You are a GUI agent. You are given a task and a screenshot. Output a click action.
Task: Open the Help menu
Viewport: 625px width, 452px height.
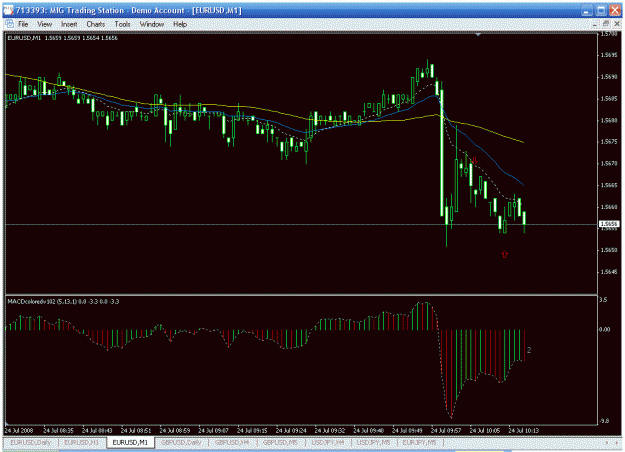click(x=180, y=24)
